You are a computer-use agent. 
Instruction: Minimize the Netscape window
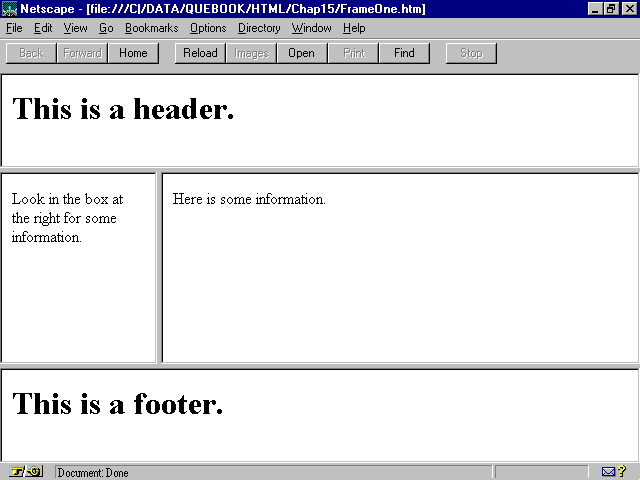[595, 9]
